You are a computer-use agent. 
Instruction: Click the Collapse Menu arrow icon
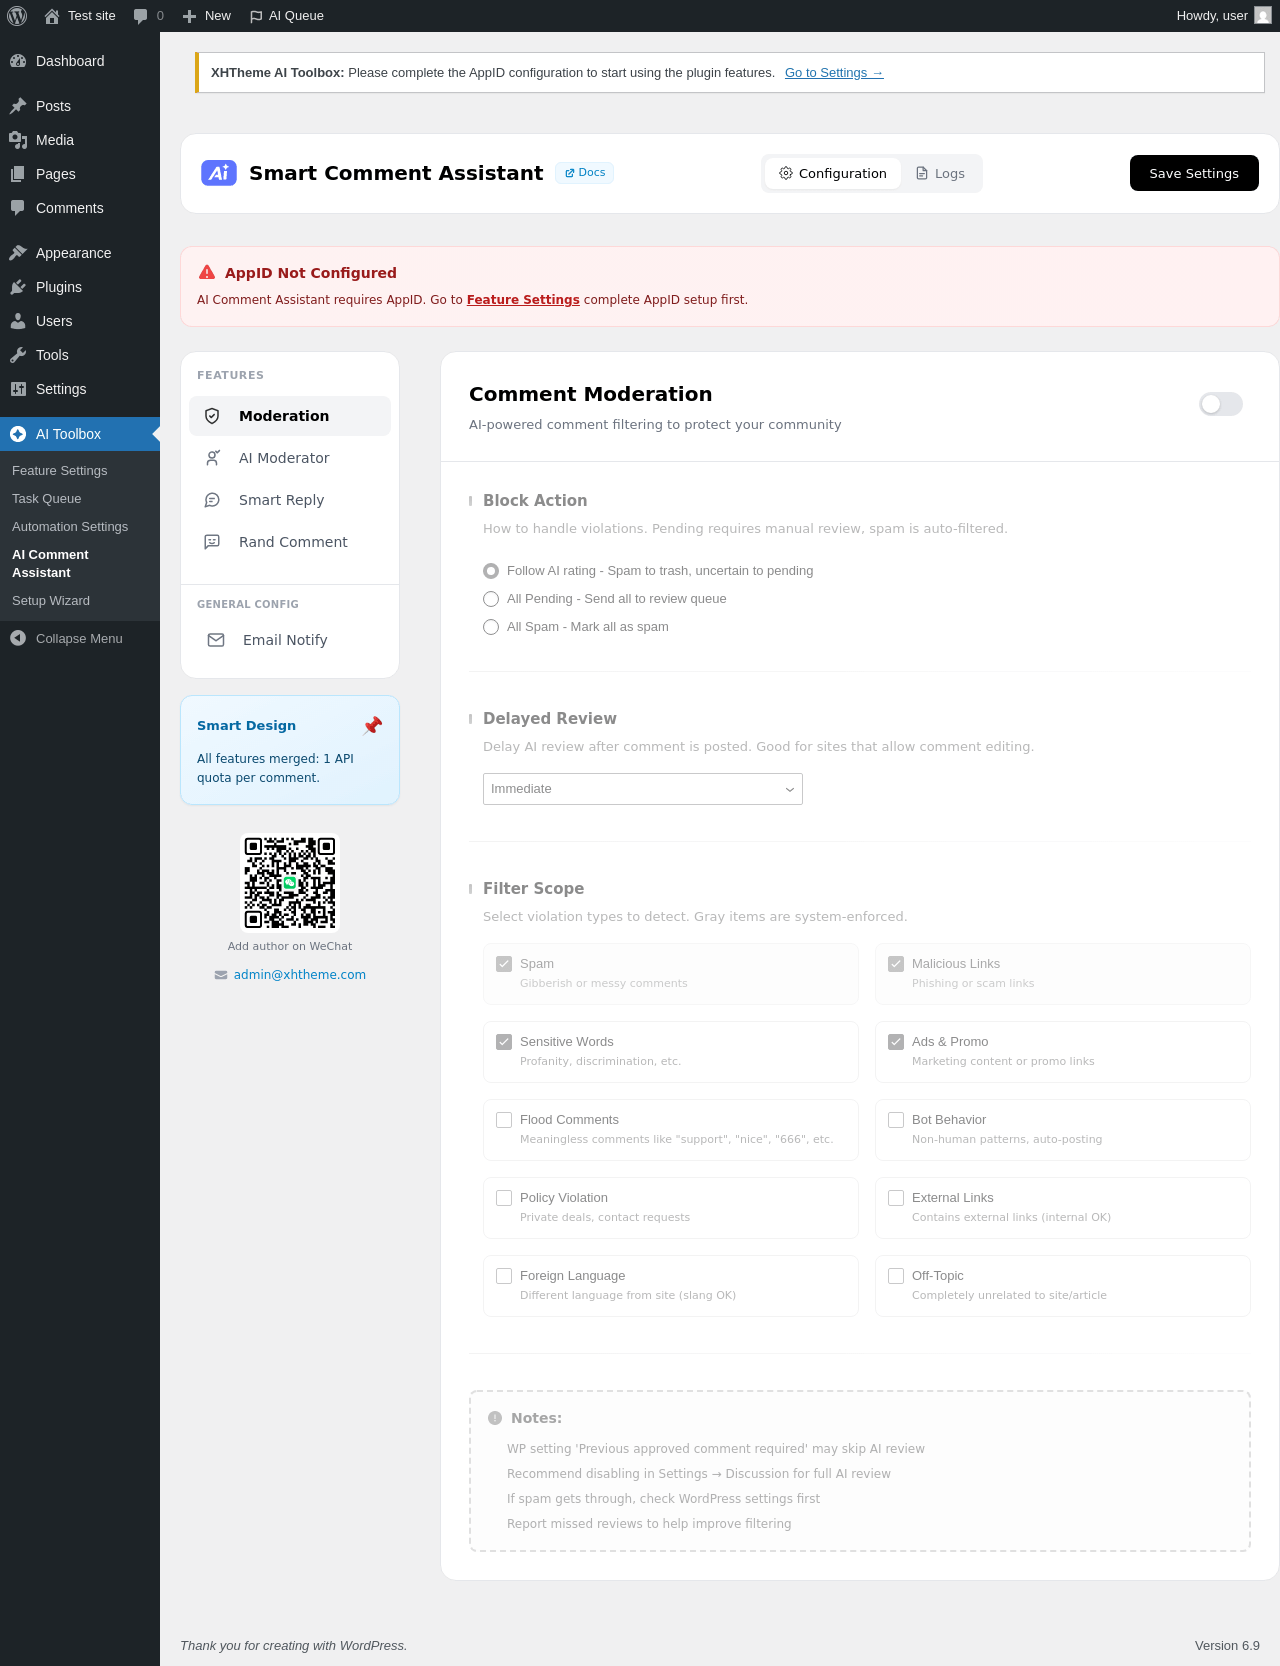[18, 638]
